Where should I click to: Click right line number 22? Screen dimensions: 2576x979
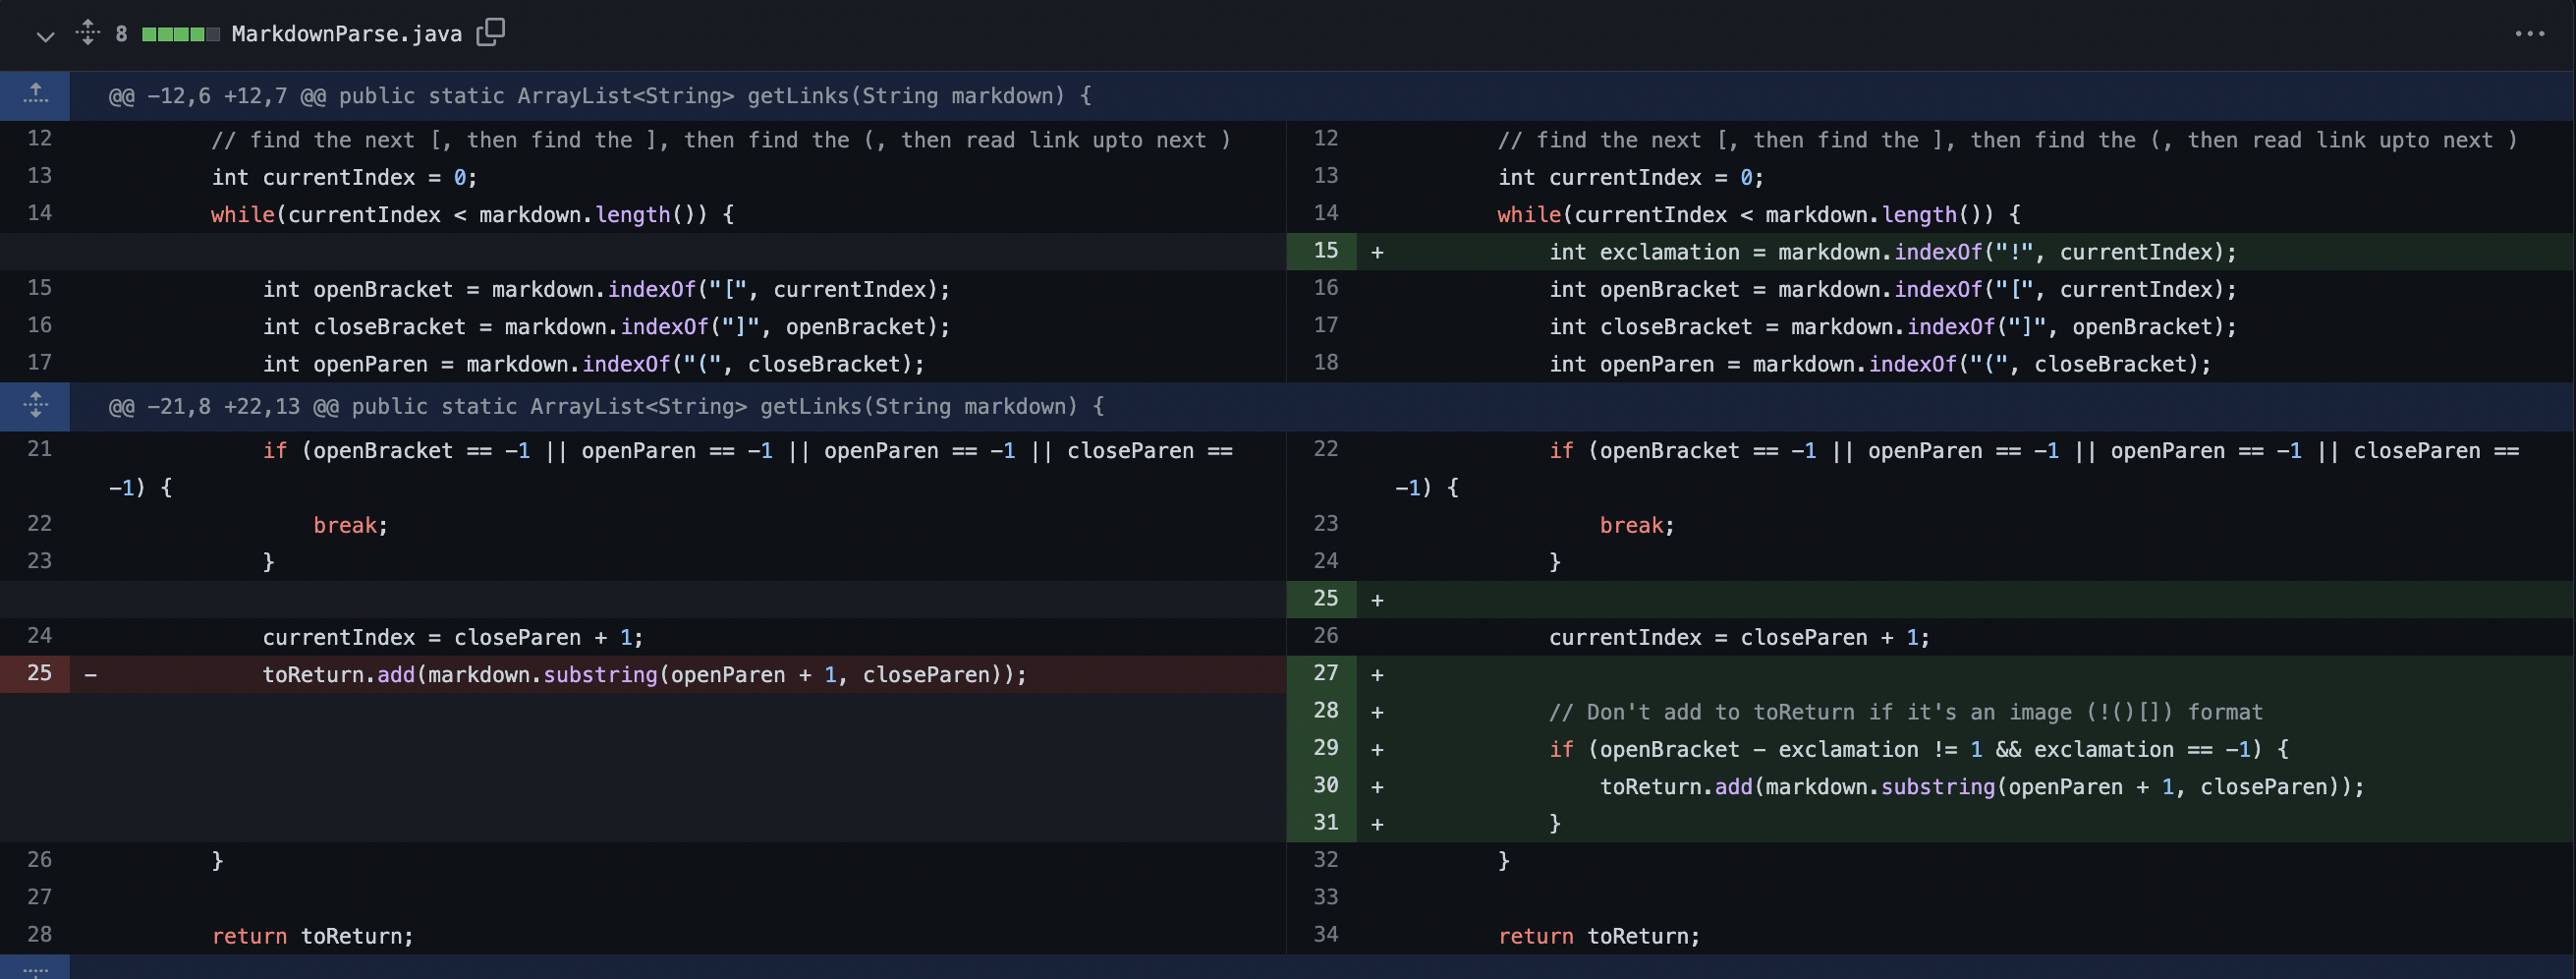[x=1325, y=449]
